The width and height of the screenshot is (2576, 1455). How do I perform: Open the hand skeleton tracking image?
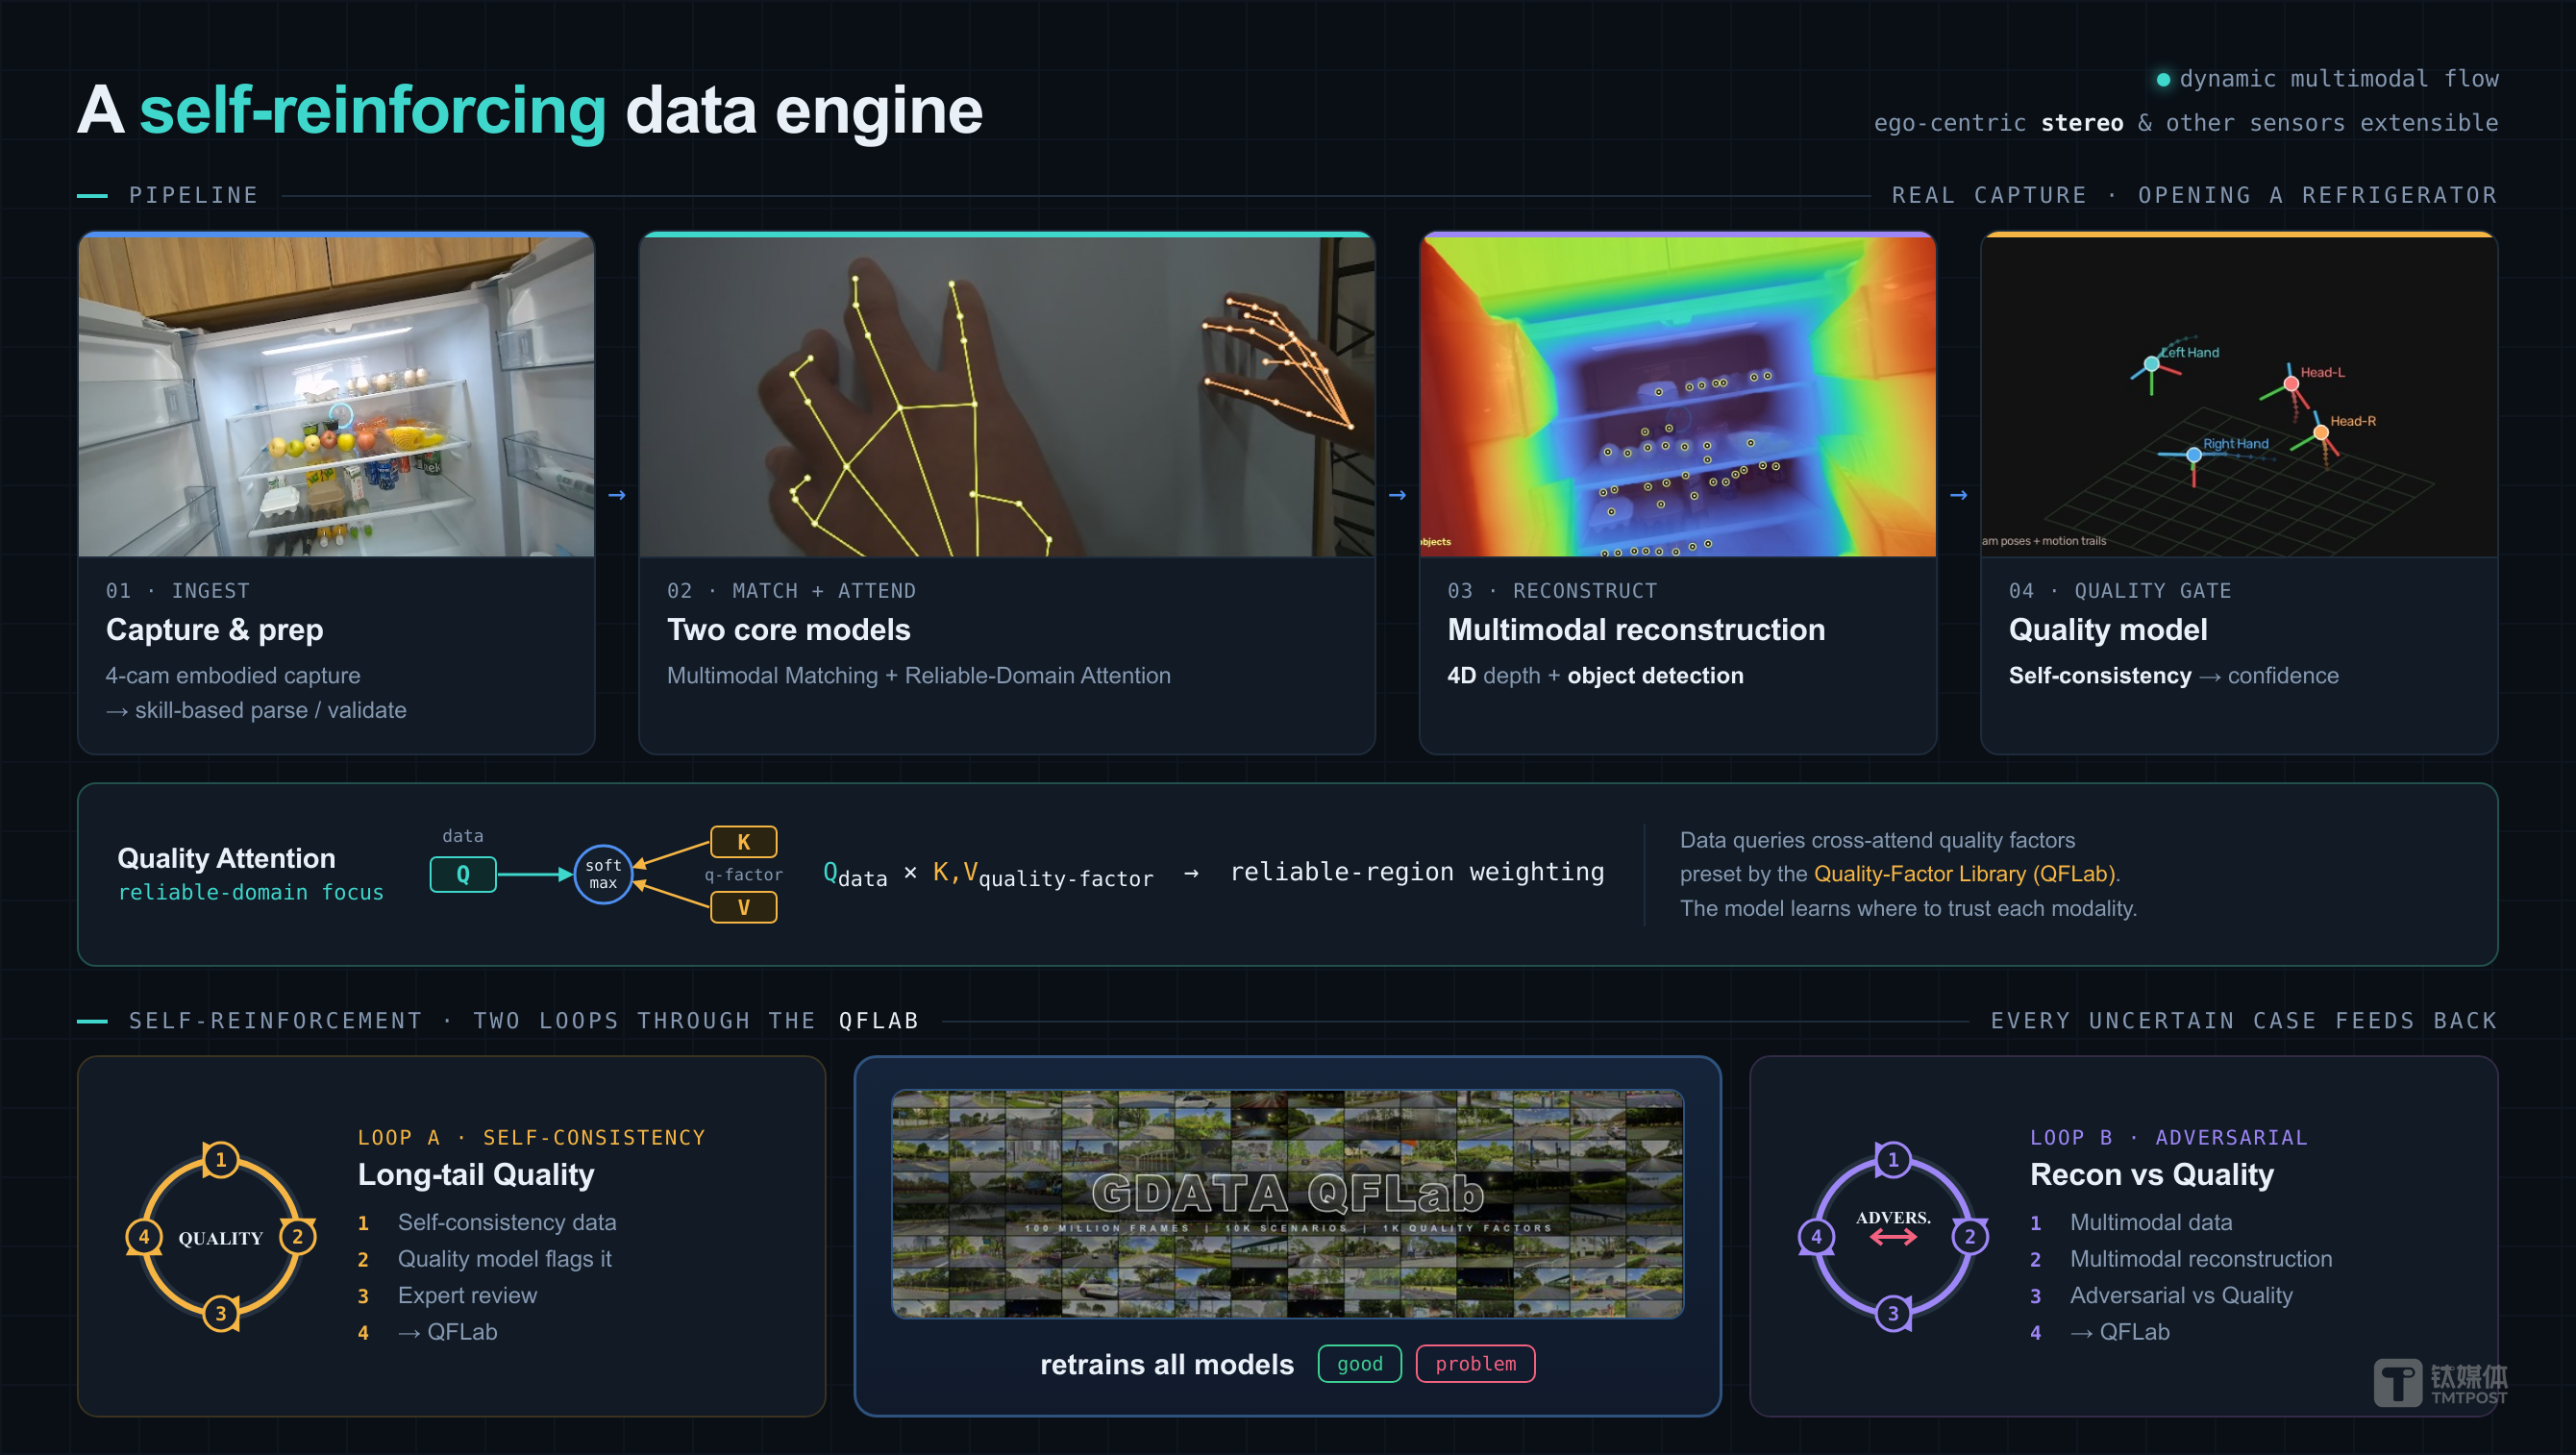point(1007,396)
